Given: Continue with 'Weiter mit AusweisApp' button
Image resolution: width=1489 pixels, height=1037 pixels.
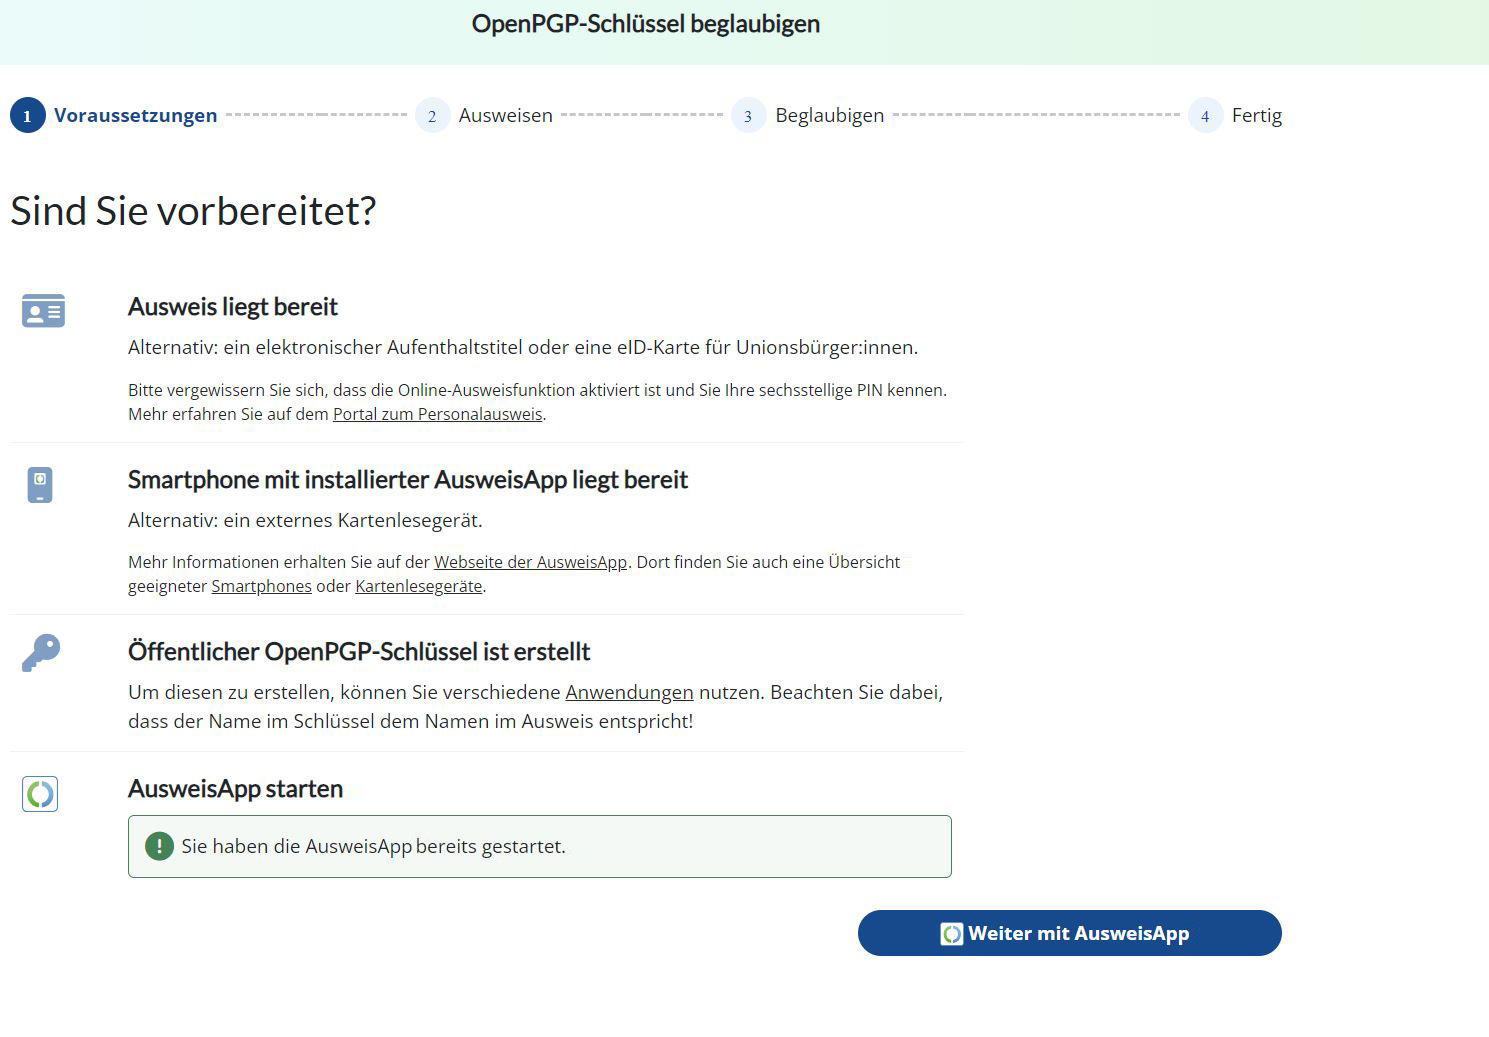Looking at the screenshot, I should coord(1069,933).
